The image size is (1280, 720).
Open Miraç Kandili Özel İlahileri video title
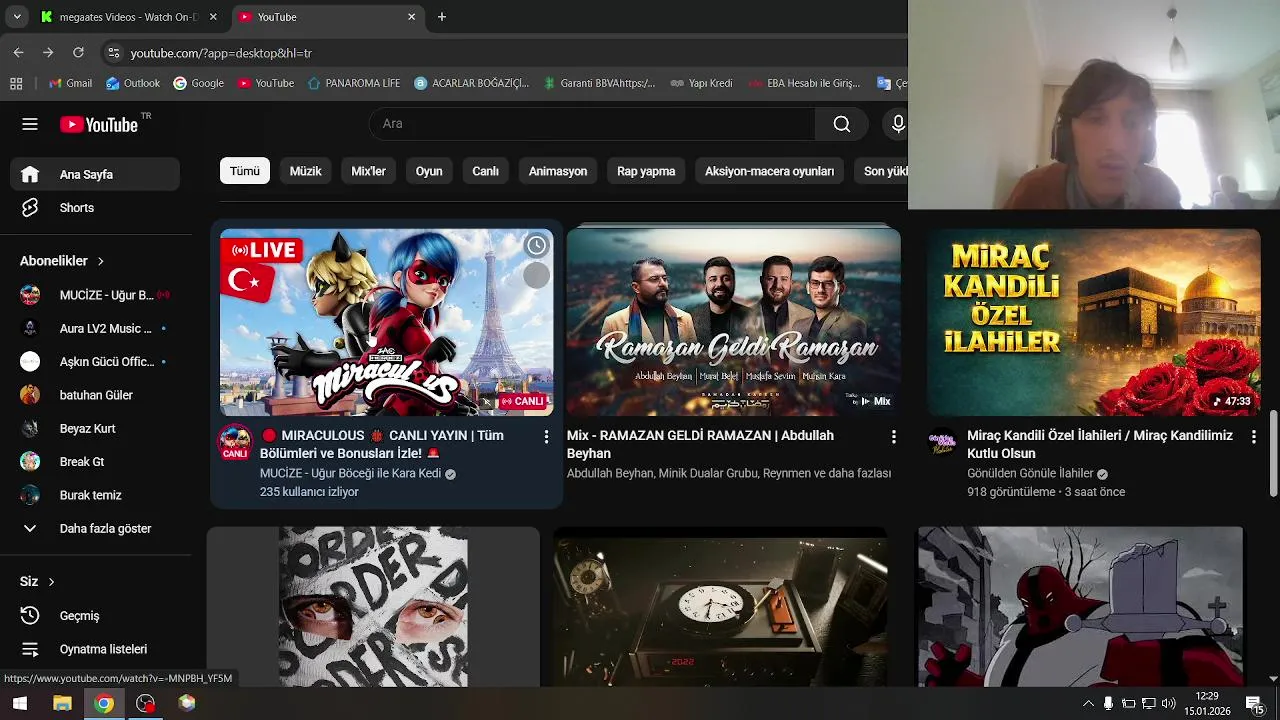pyautogui.click(x=1100, y=444)
